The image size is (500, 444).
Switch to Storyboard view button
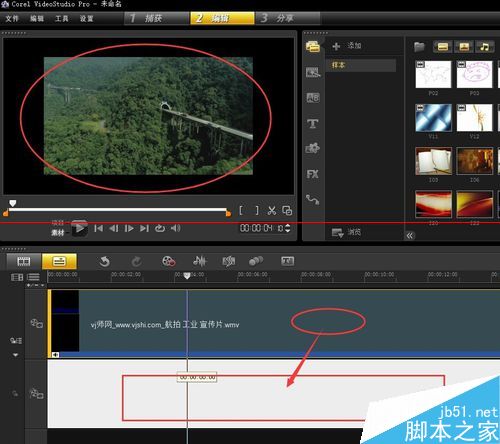[24, 261]
